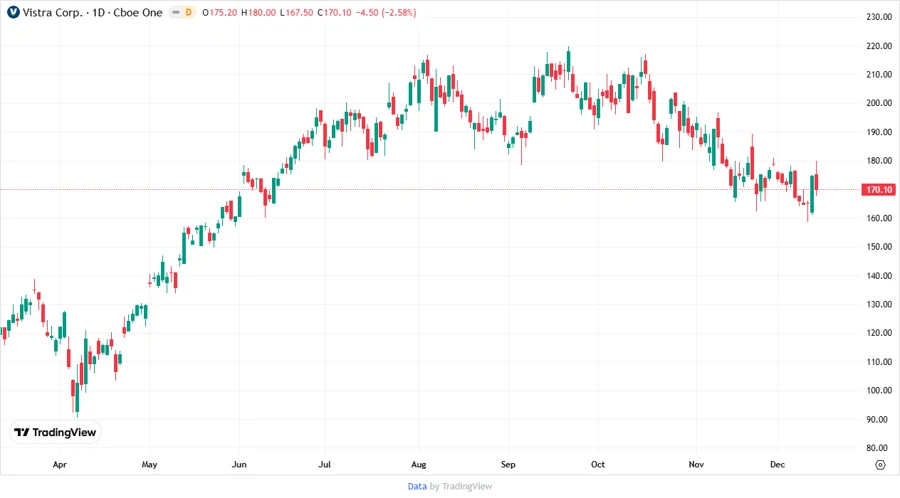
Task: Click the close value C170.10
Action: 334,12
